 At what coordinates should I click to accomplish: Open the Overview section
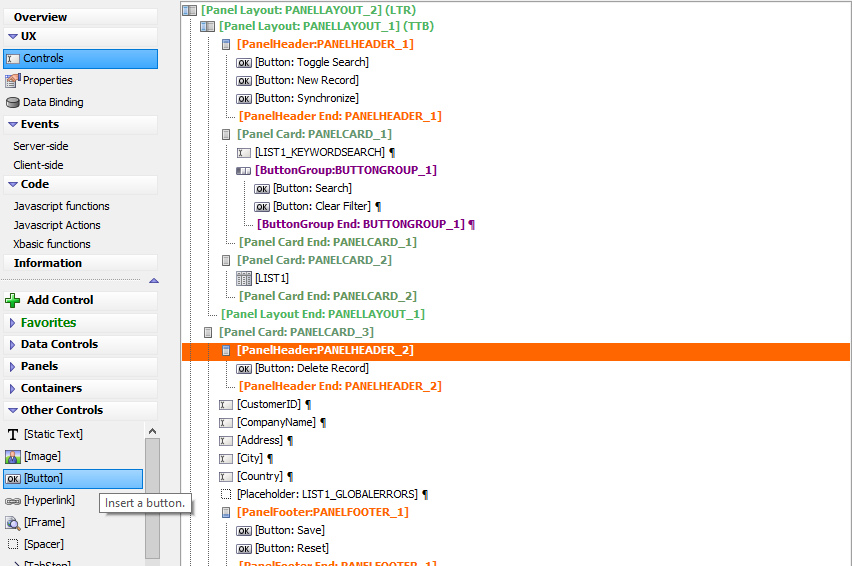tap(80, 17)
